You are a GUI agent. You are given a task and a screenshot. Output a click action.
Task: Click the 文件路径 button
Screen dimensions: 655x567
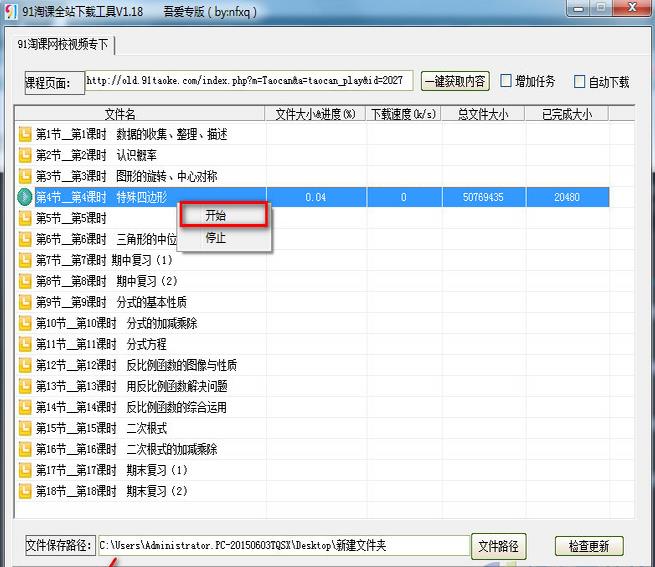pyautogui.click(x=498, y=546)
